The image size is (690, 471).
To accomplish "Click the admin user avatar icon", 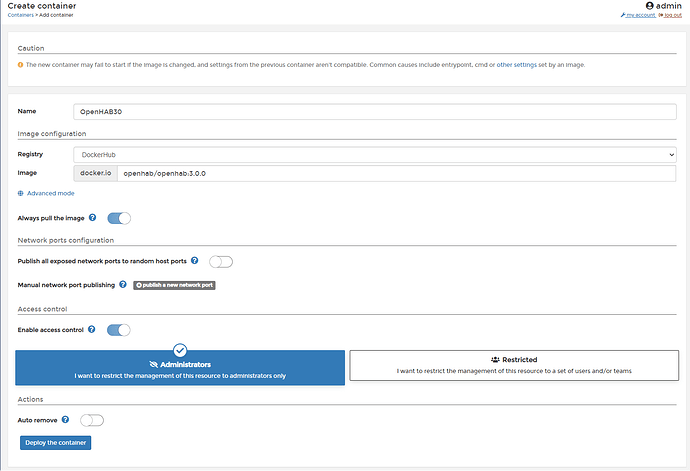I will pos(650,6).
